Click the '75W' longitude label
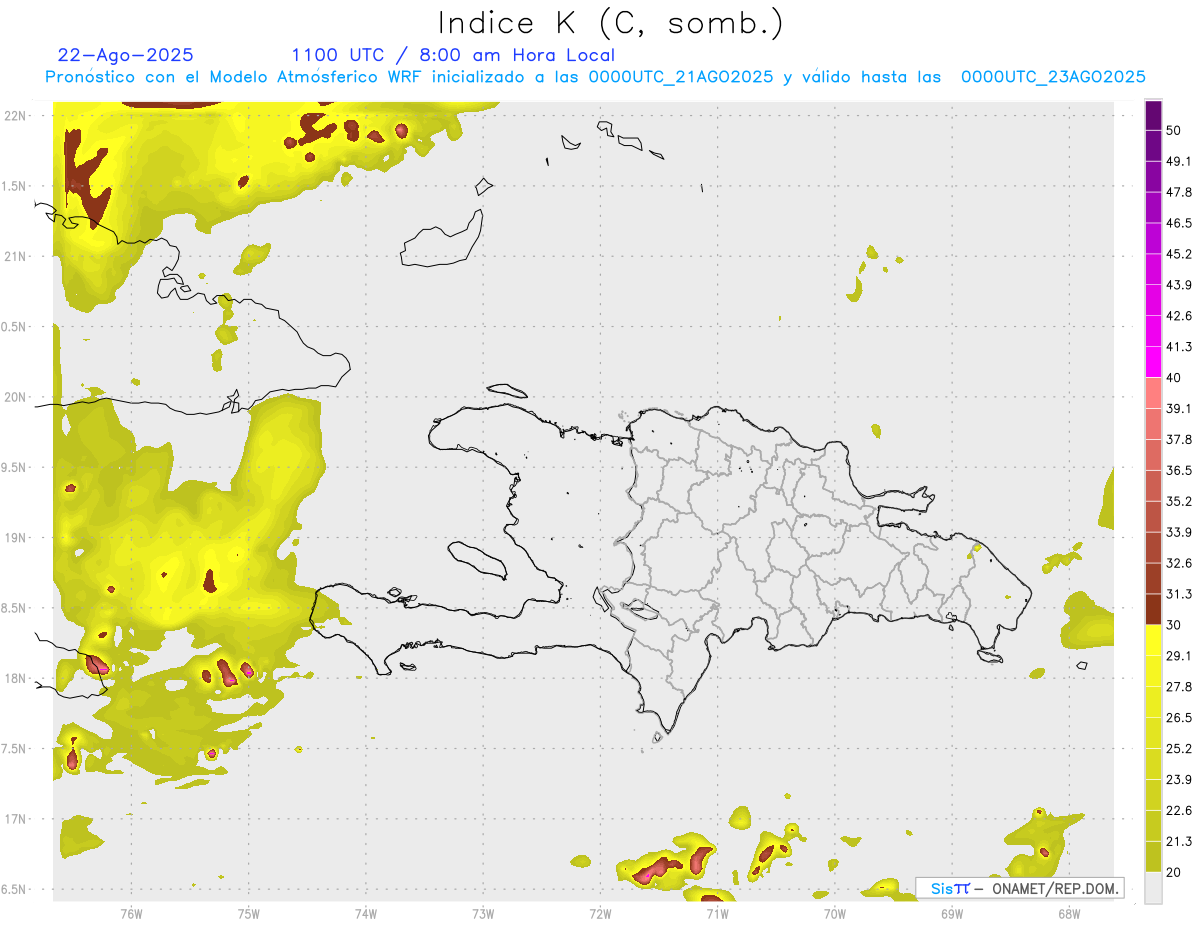Viewport: 1200px width, 927px height. point(249,913)
